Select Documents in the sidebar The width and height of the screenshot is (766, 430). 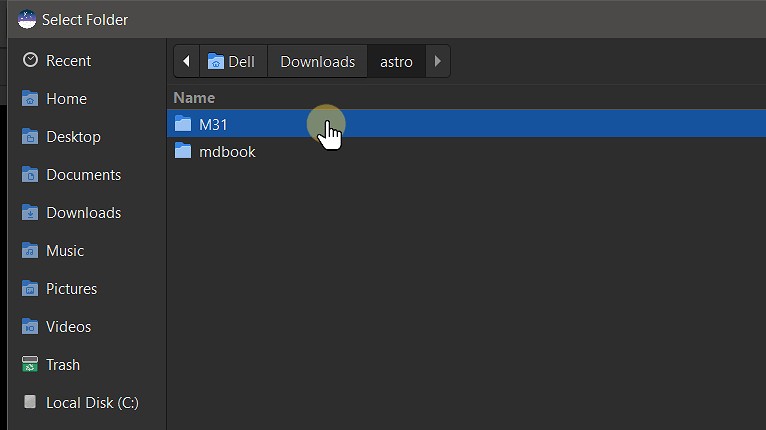(83, 175)
